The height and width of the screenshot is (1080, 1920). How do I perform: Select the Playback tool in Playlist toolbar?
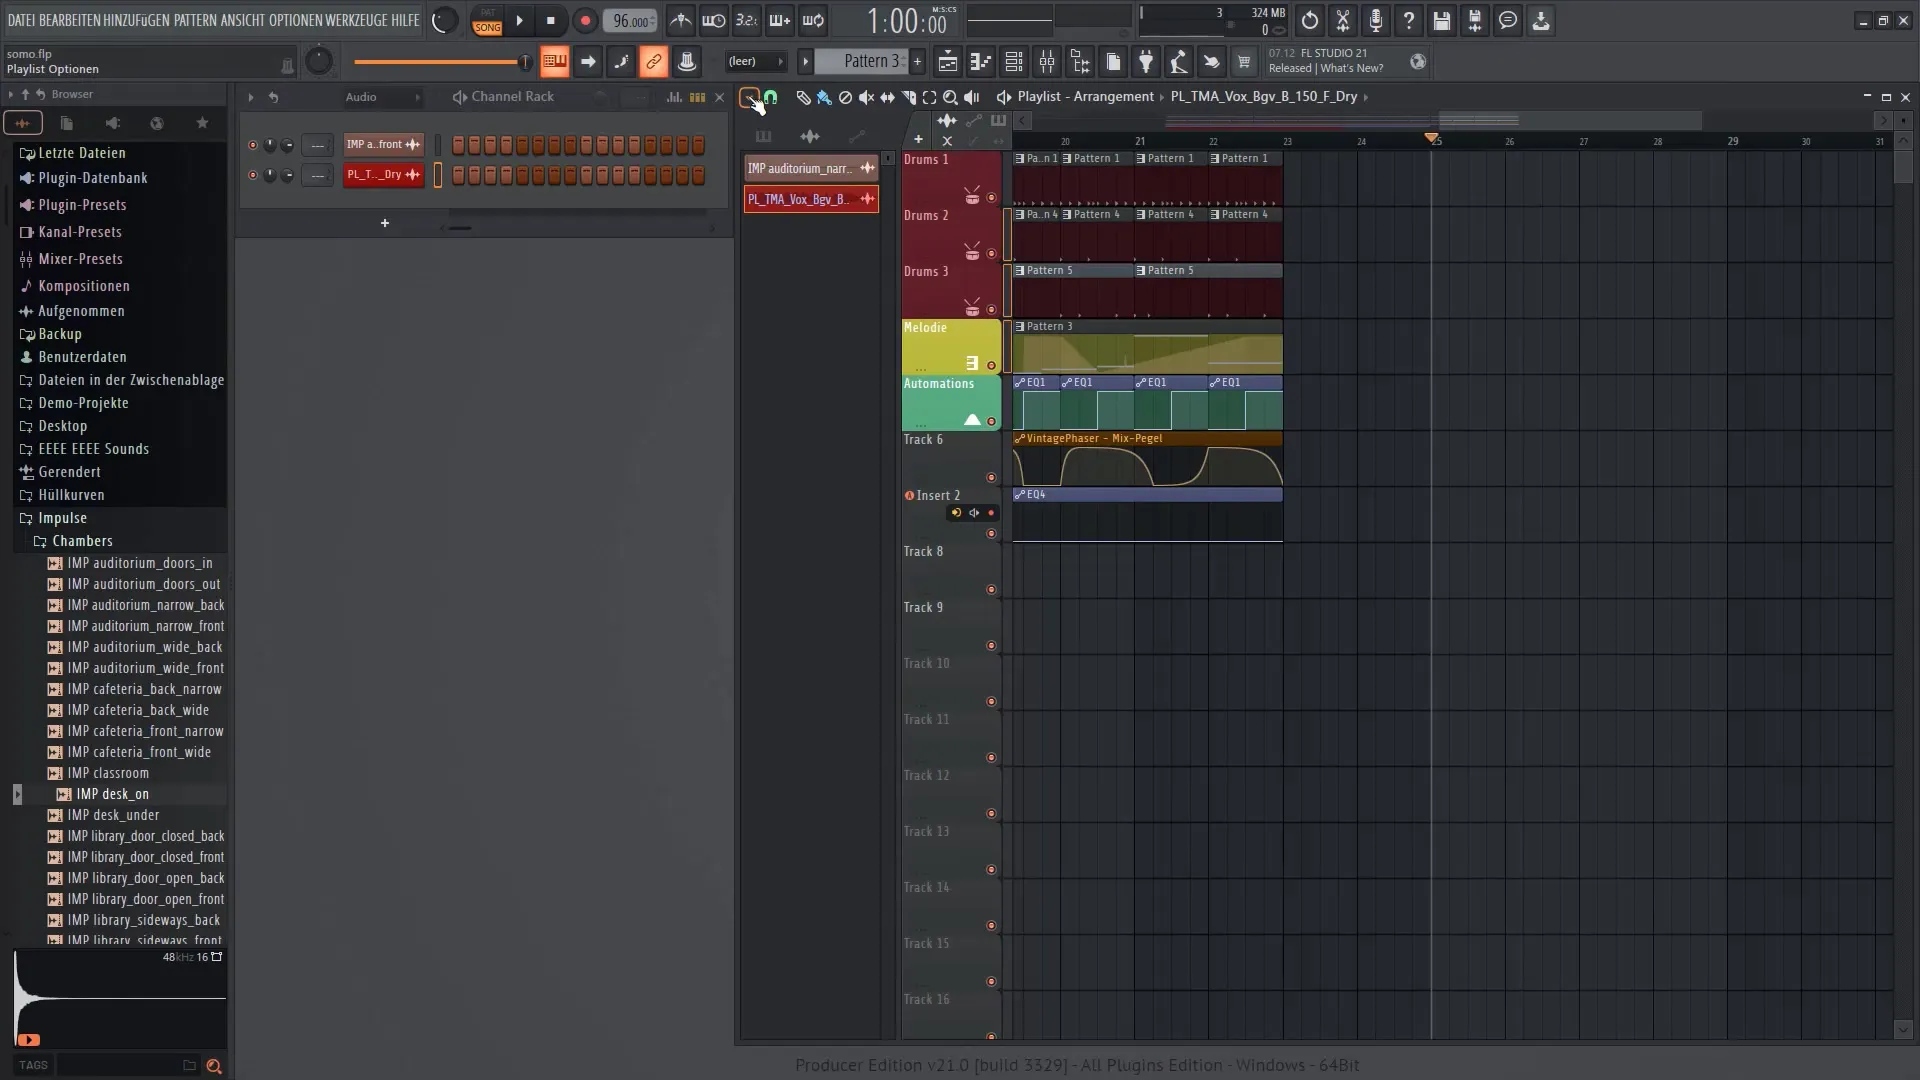pyautogui.click(x=971, y=97)
